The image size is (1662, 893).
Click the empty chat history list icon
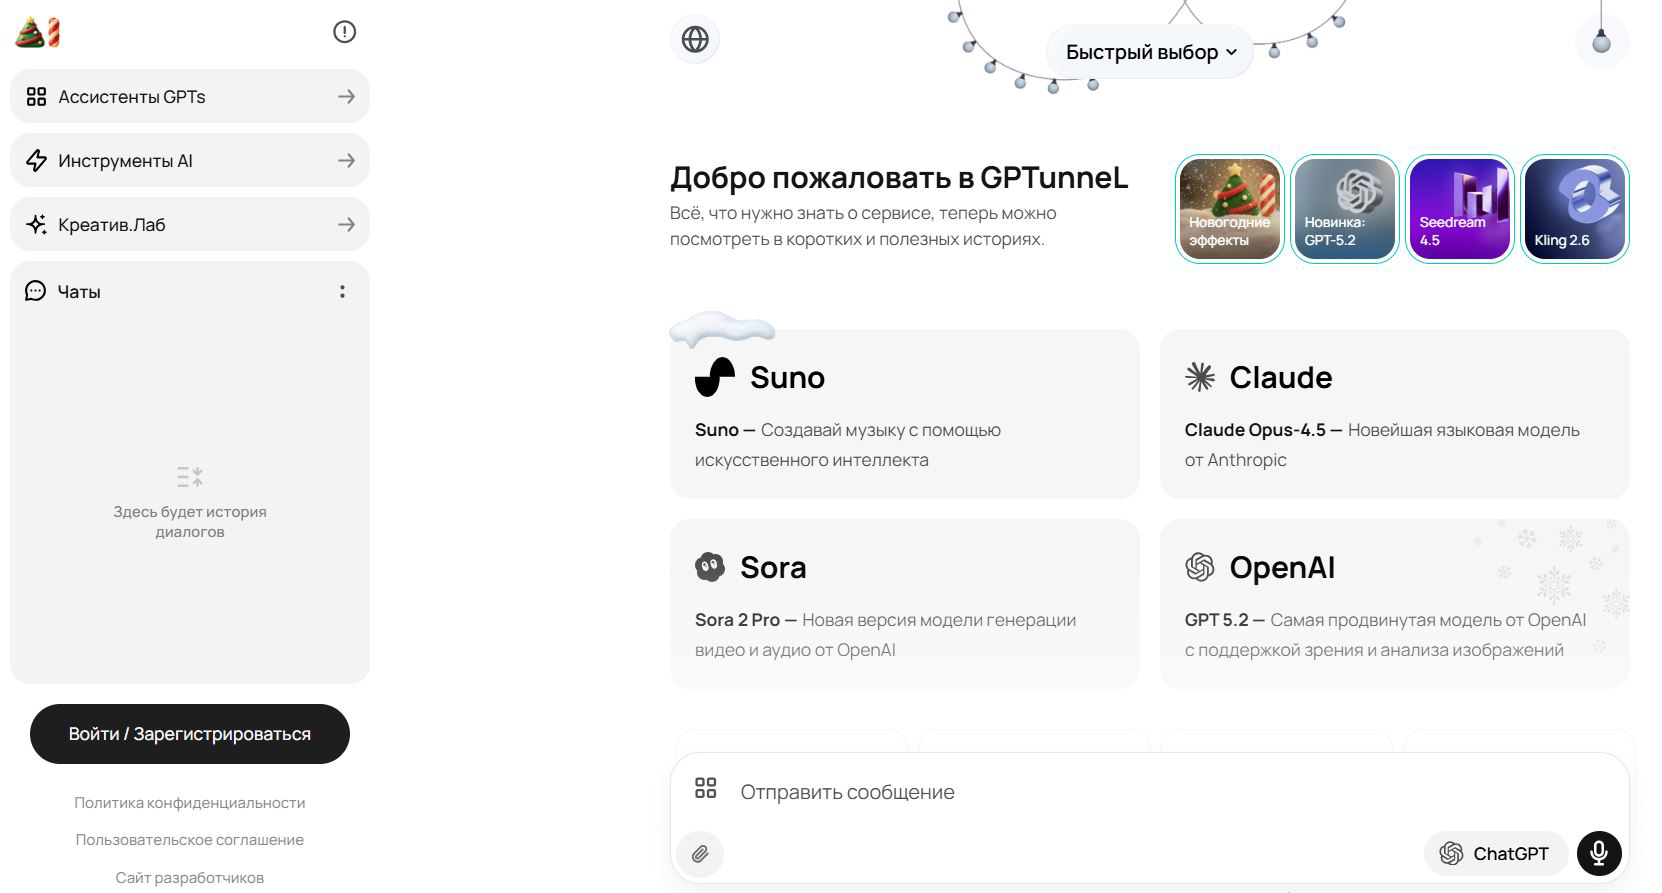(x=190, y=477)
